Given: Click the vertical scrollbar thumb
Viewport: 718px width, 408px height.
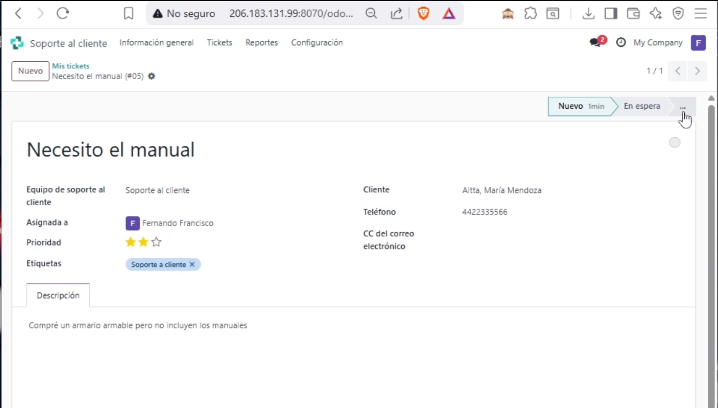Looking at the screenshot, I should 711,256.
